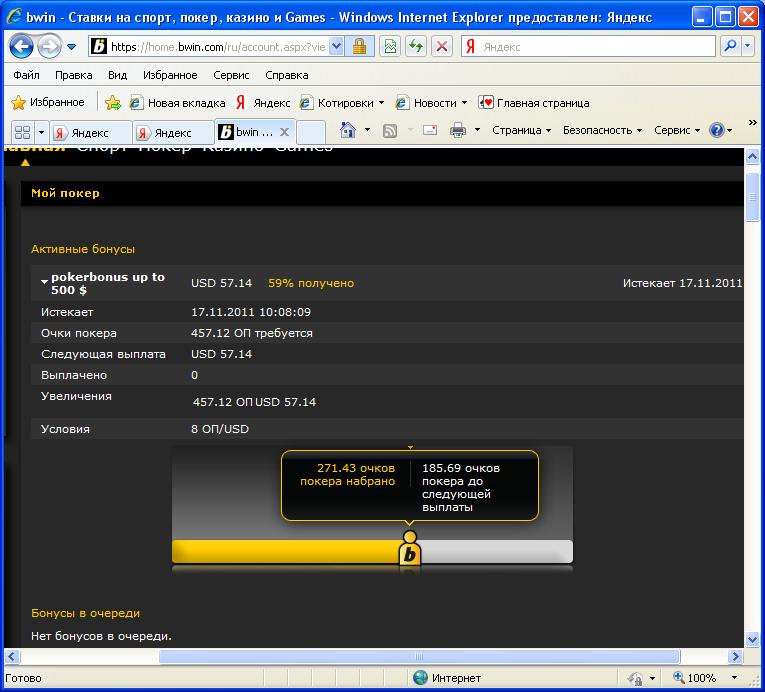Click the vertical scrollbar up arrow
This screenshot has height=692, width=765.
(x=752, y=157)
